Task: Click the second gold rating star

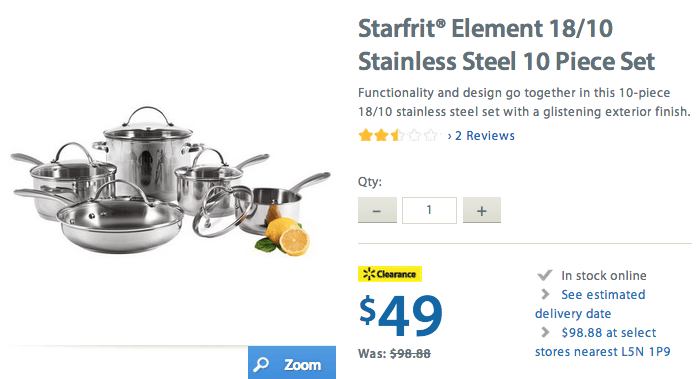Action: click(381, 135)
